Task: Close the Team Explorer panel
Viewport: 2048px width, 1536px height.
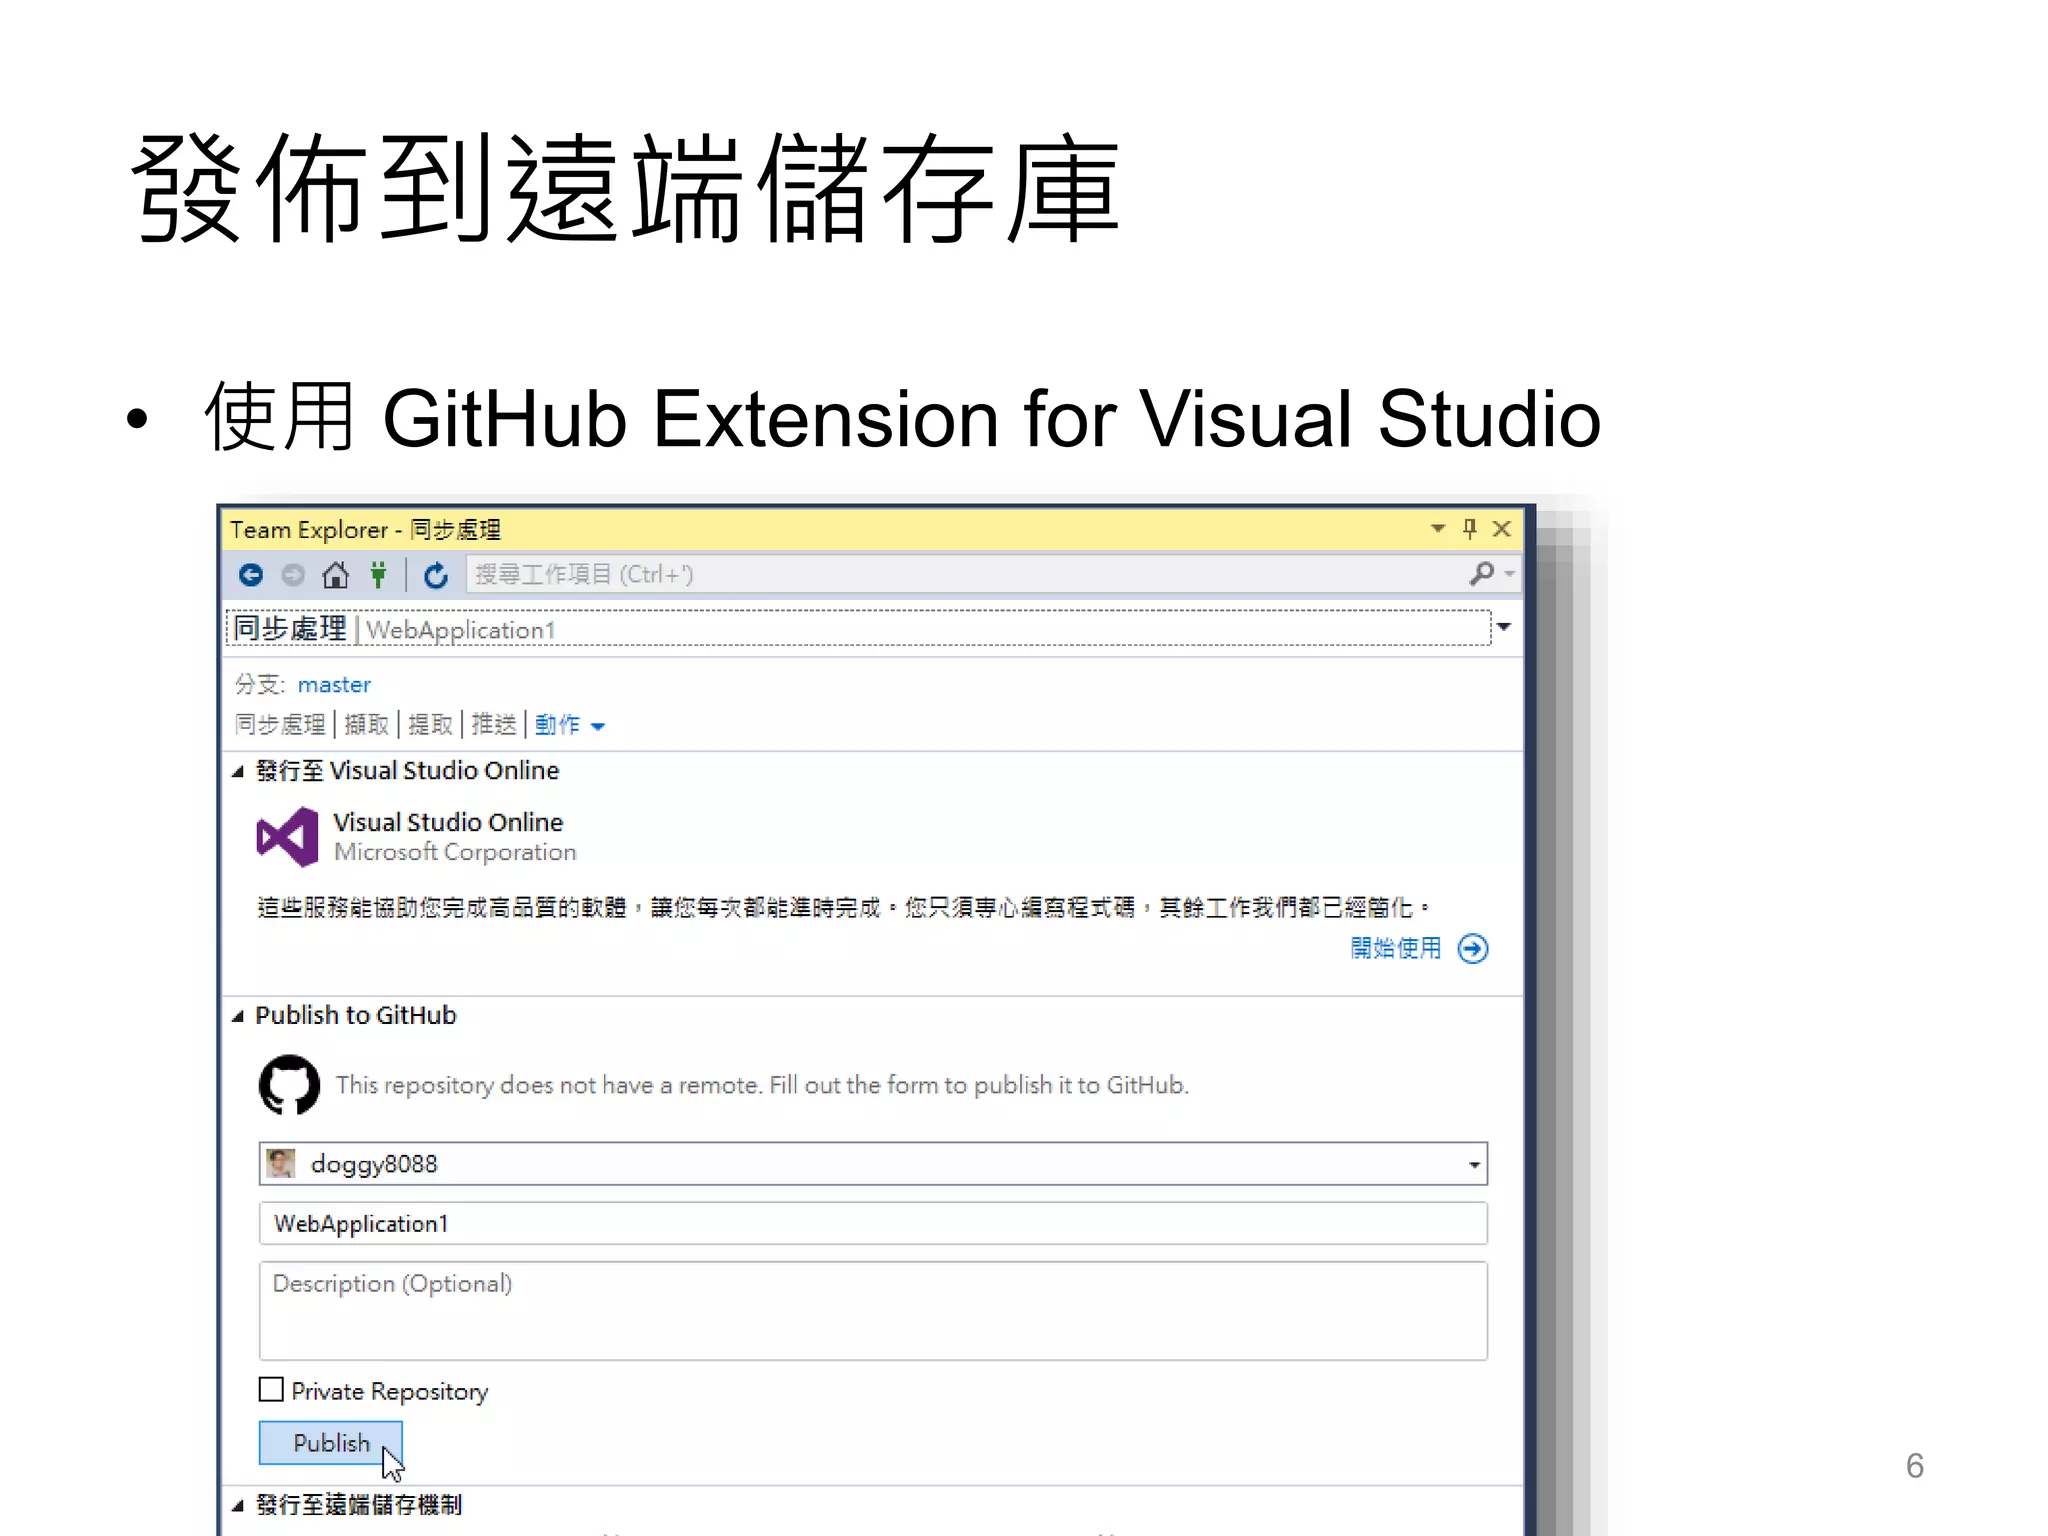Action: click(1501, 528)
